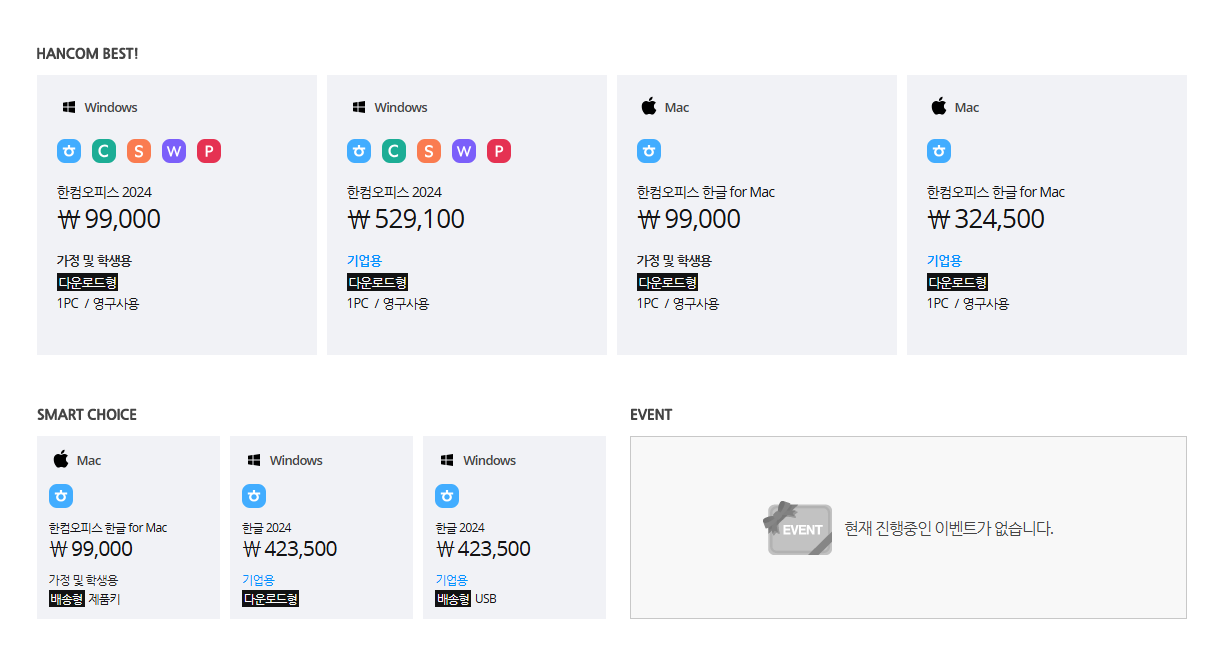The height and width of the screenshot is (654, 1220).
Task: Click 기업용 label in the ₩324,500 card
Action: point(944,261)
